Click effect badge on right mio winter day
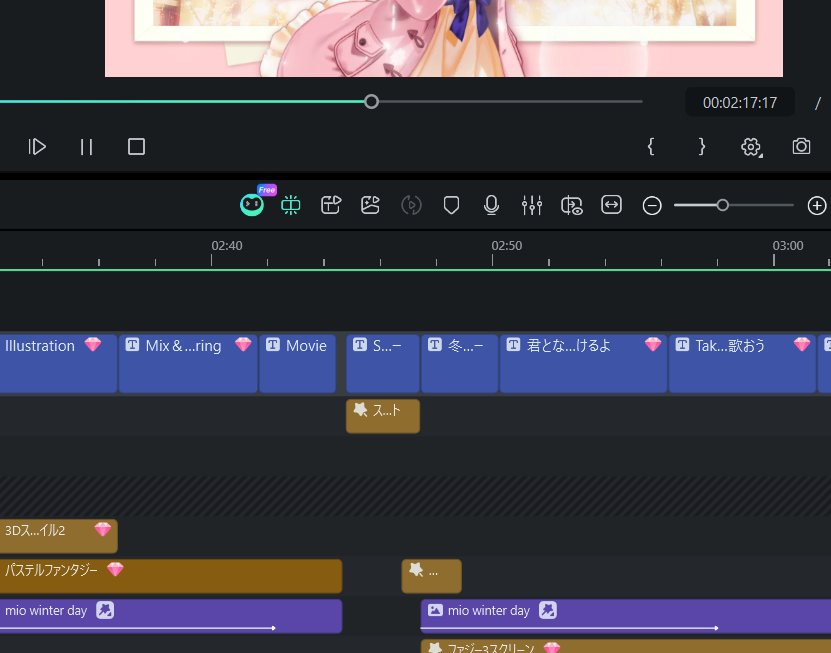This screenshot has height=653, width=831. click(x=548, y=610)
